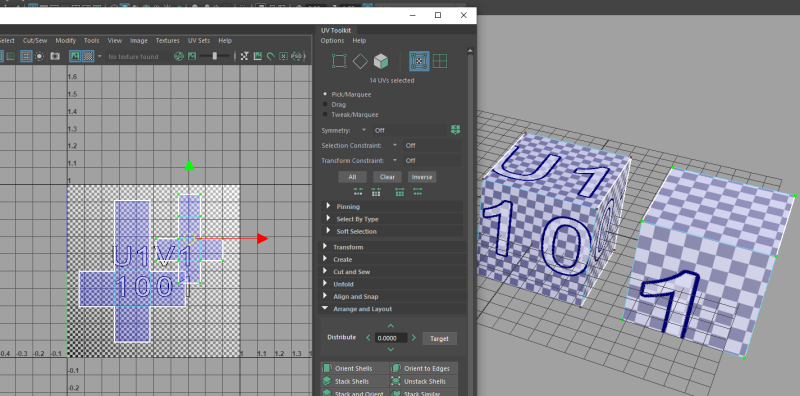
Task: Expand the Create section
Action: tap(392, 259)
